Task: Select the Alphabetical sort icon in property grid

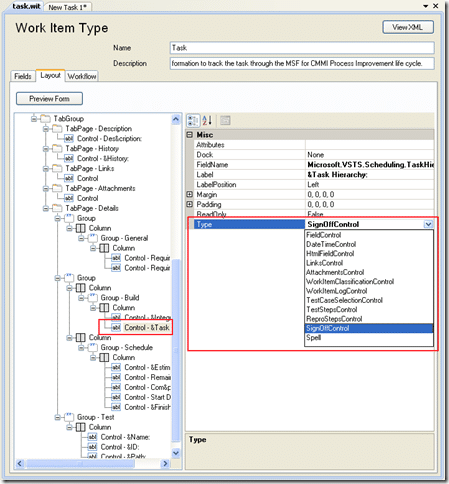Action: click(207, 121)
